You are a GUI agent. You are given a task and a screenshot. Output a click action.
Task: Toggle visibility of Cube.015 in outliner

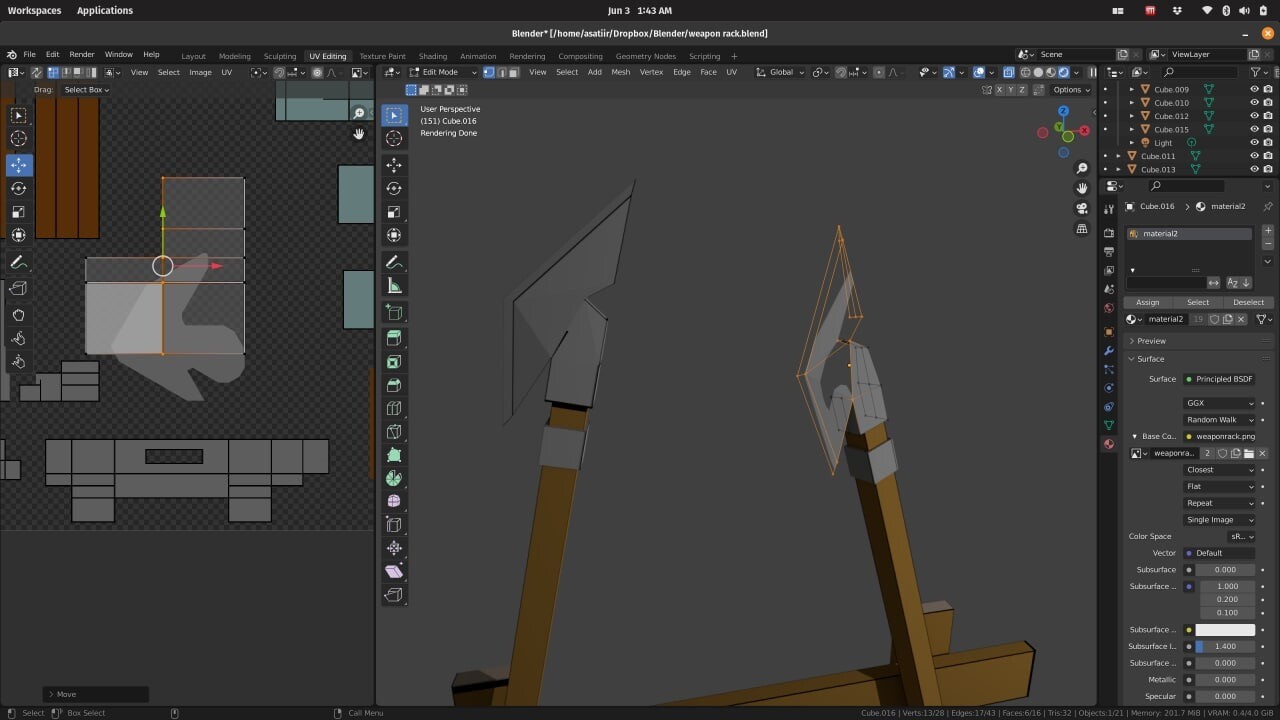[1254, 129]
